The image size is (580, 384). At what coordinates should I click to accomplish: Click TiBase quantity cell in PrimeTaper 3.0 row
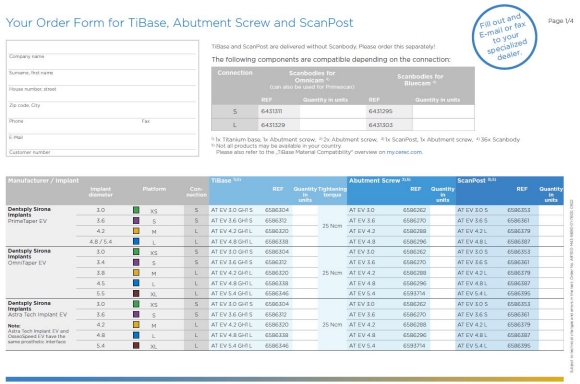pos(305,210)
